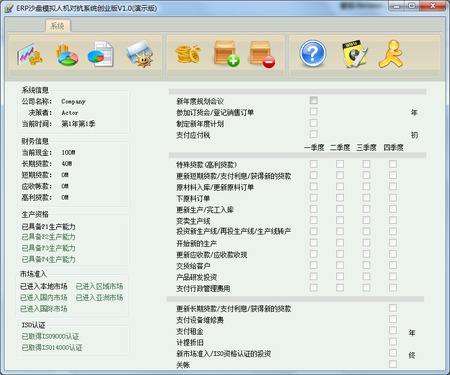This screenshot has height=375, width=450.
Task: Tick the 支付租金 checkbox
Action: point(393,330)
